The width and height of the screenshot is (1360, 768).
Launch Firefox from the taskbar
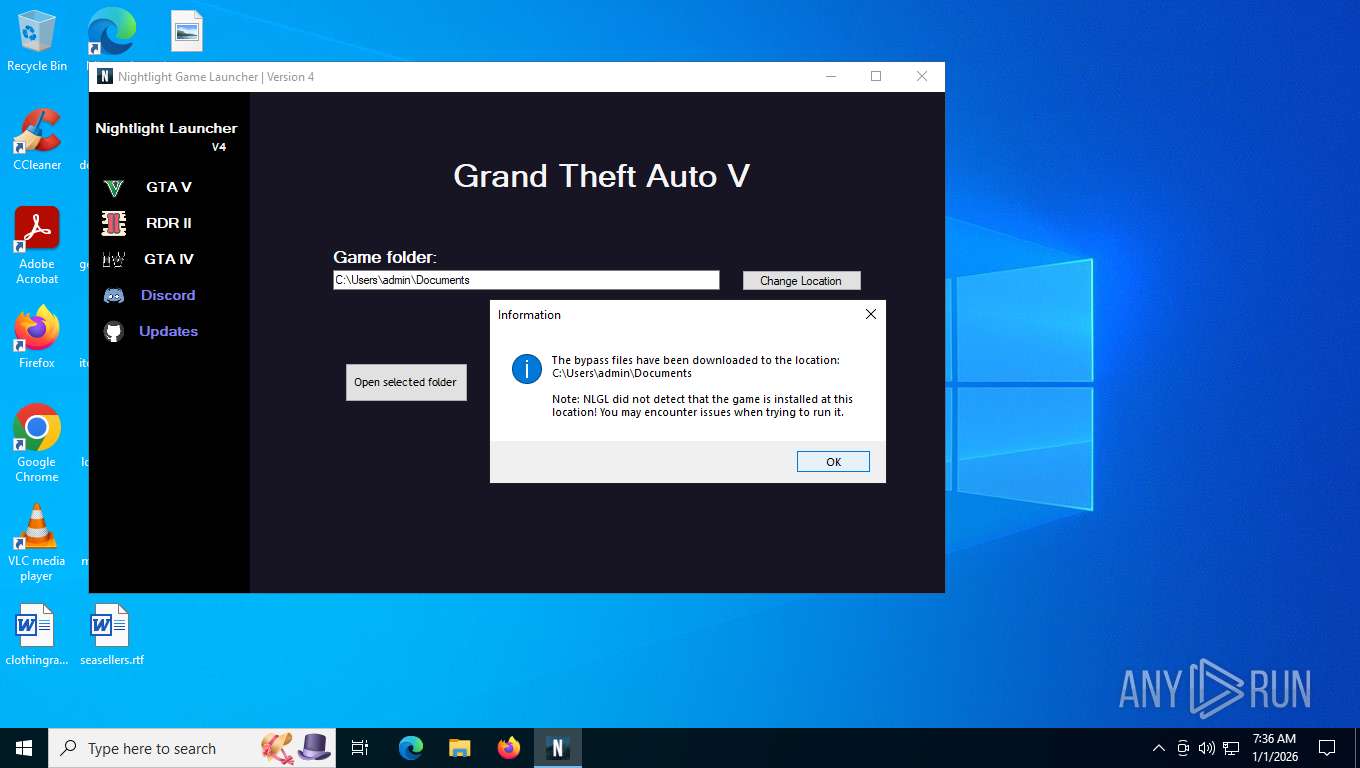[508, 748]
